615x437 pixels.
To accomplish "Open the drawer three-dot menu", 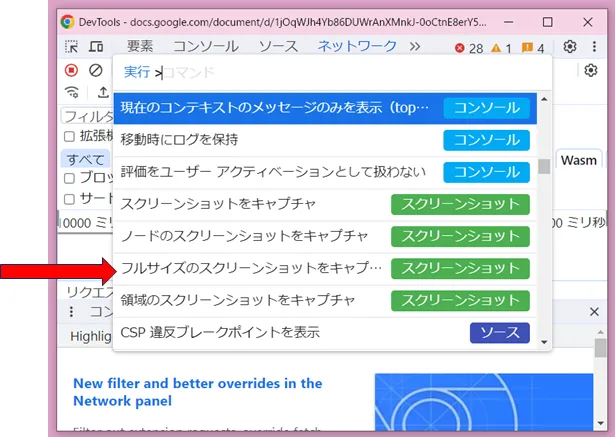I will point(71,312).
